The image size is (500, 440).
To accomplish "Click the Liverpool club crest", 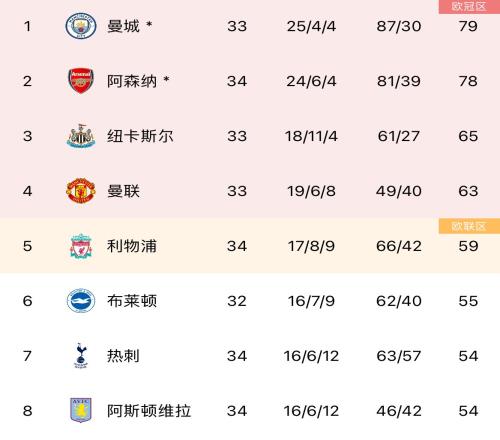I will click(x=81, y=246).
